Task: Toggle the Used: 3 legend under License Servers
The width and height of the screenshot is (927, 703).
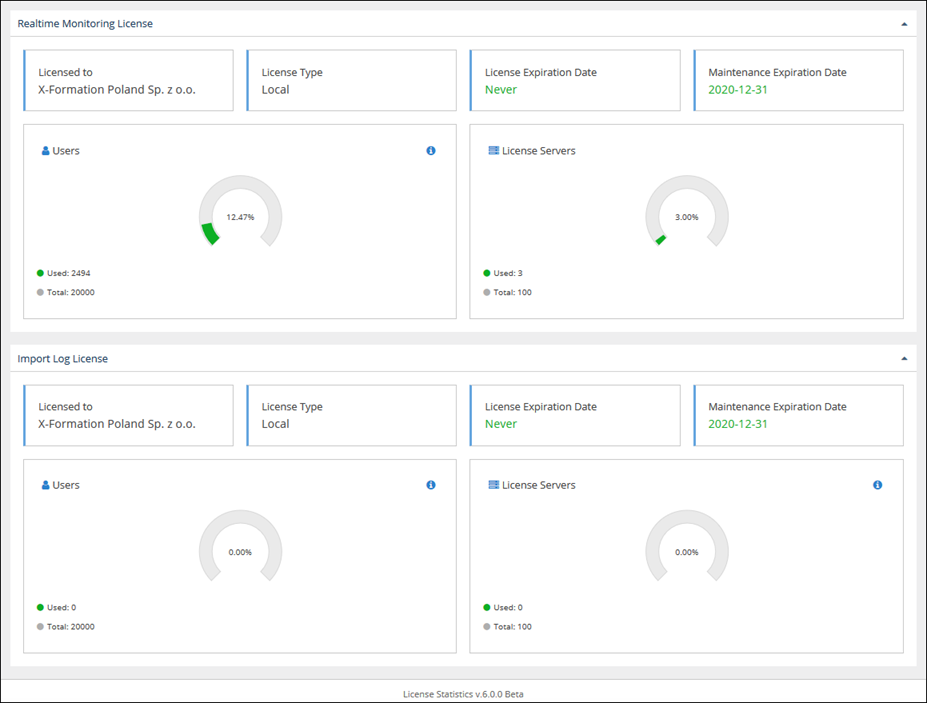Action: [503, 273]
